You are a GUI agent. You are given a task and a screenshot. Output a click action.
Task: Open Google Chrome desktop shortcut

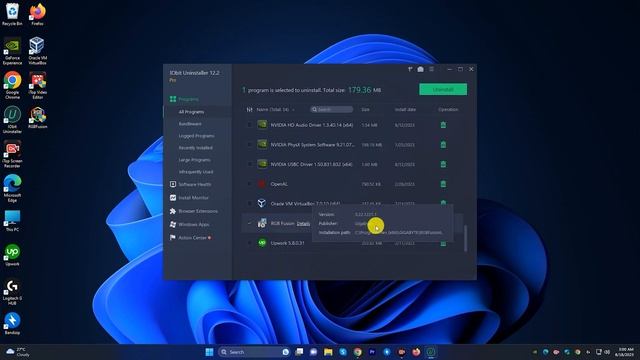click(12, 85)
